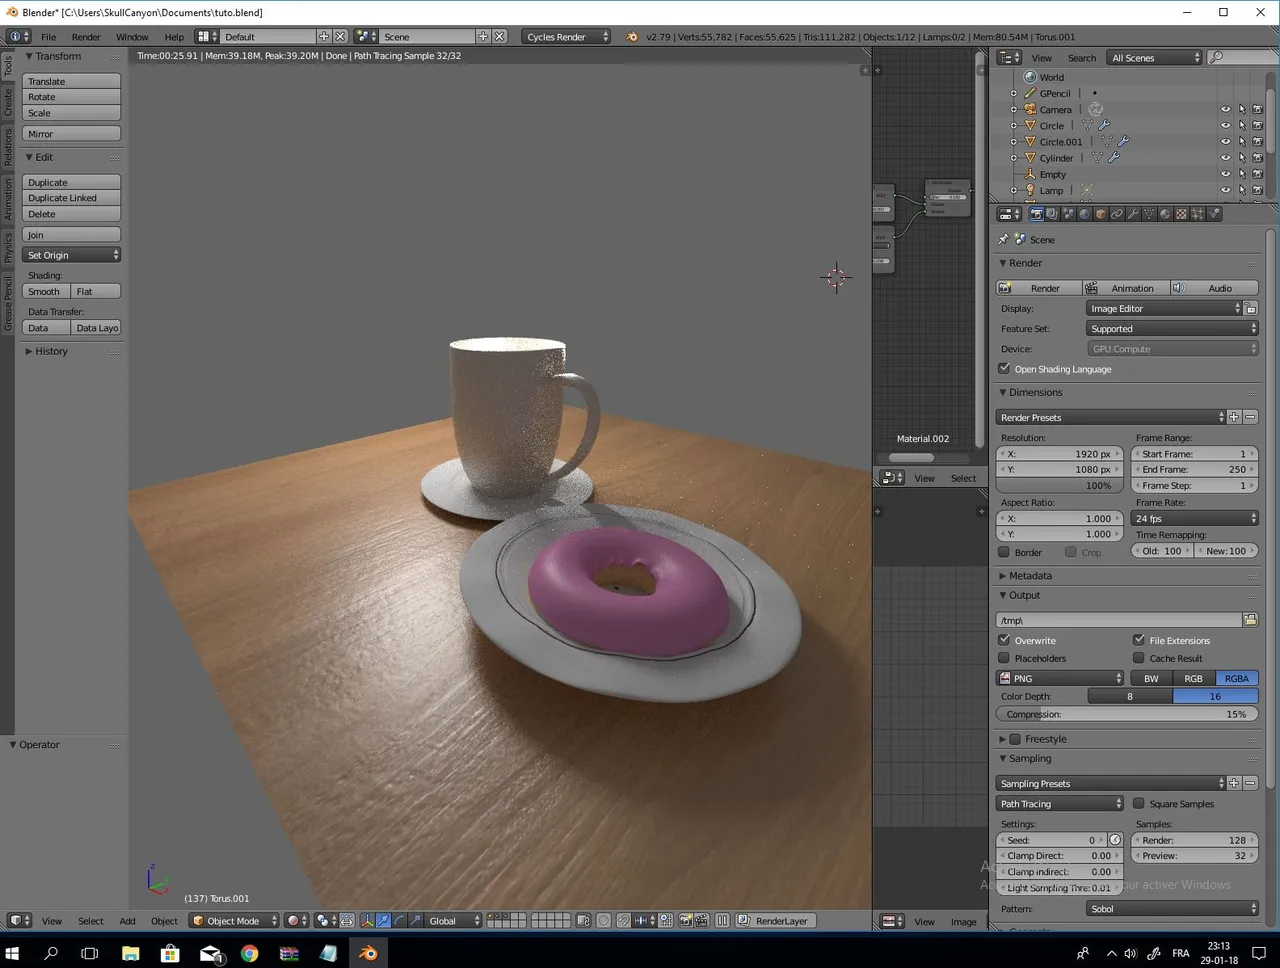
Task: Open the Object properties tab cube icon
Action: click(x=1101, y=214)
